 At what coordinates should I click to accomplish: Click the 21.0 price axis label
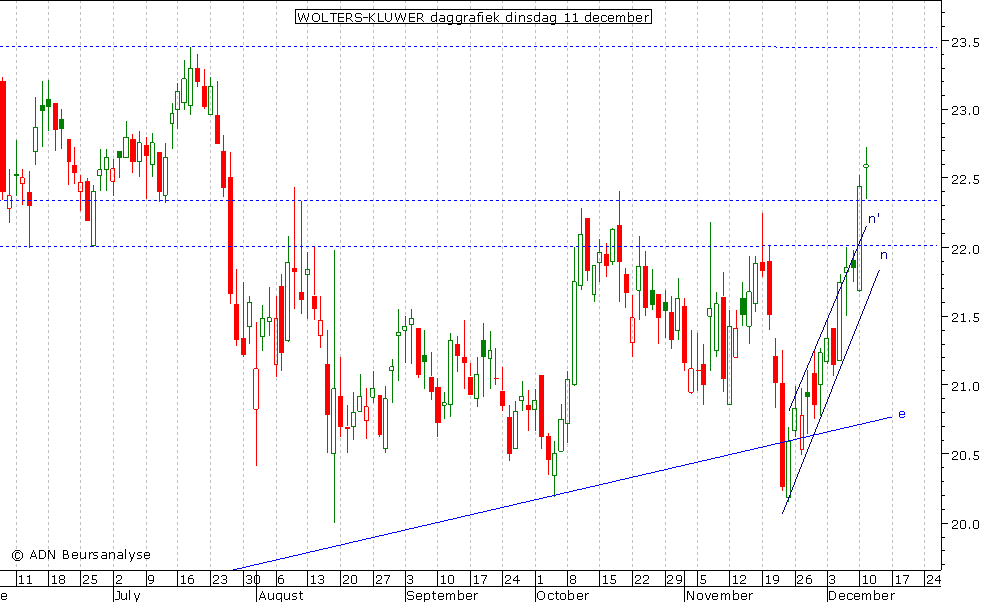(x=965, y=387)
